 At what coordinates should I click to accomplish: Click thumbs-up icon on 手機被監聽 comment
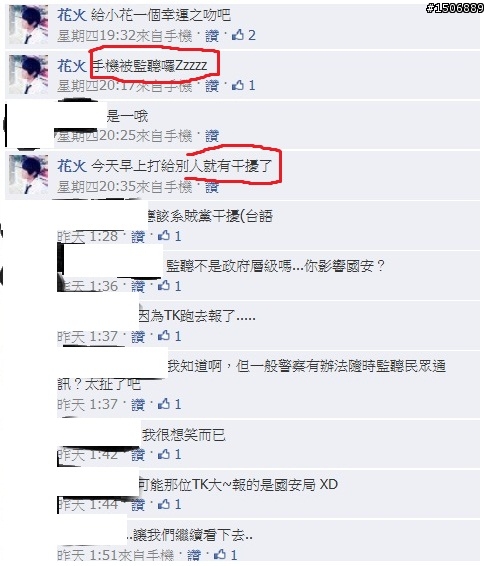(238, 85)
